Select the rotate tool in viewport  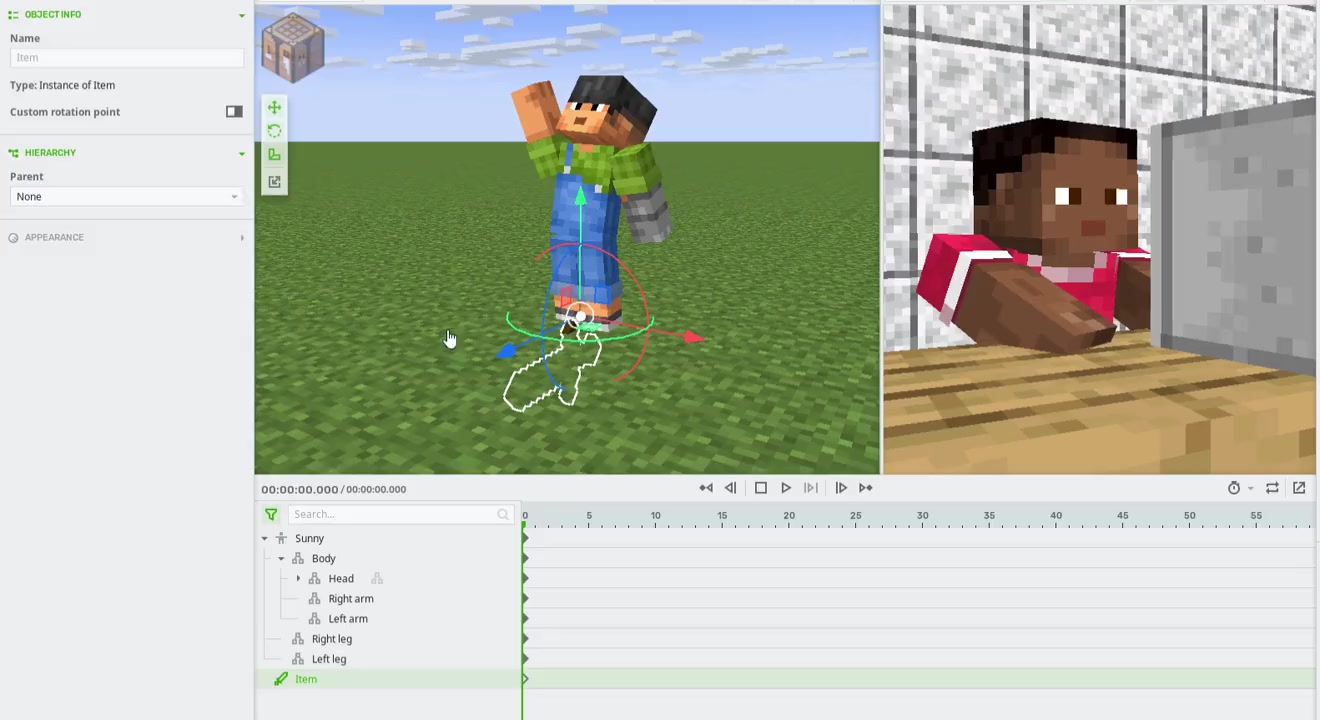point(274,132)
